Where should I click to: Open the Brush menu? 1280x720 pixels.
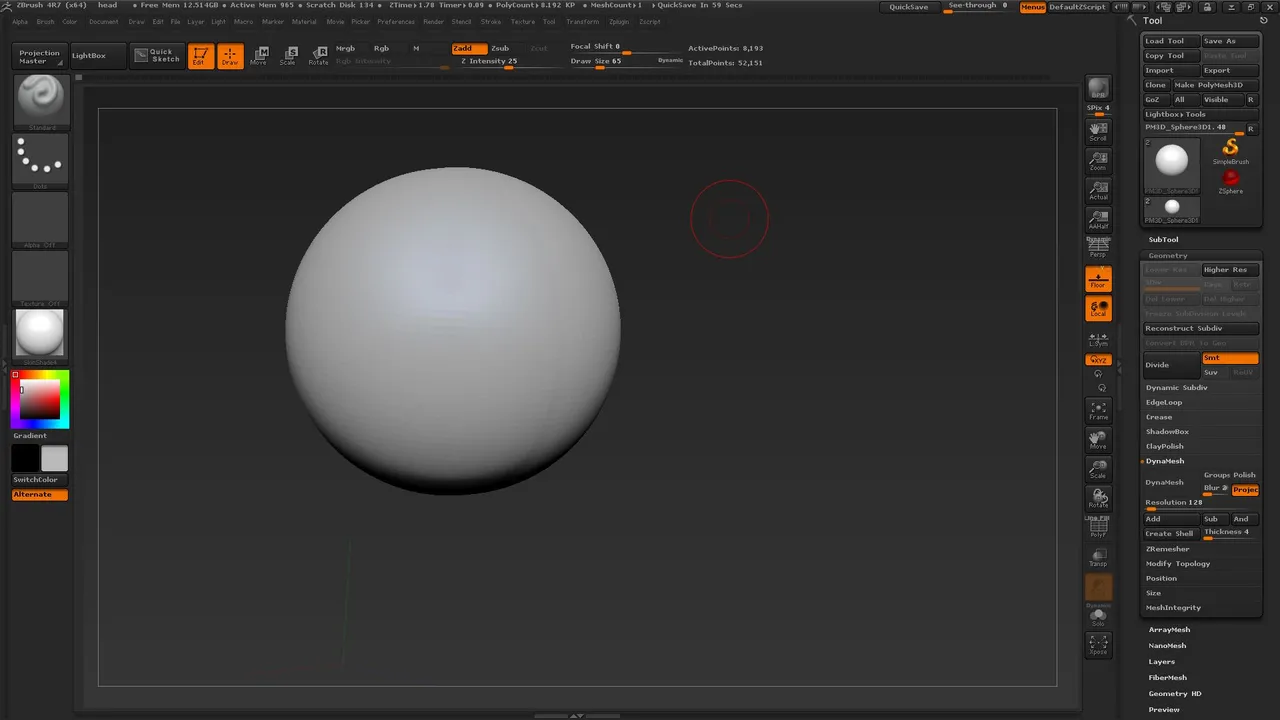tap(45, 21)
